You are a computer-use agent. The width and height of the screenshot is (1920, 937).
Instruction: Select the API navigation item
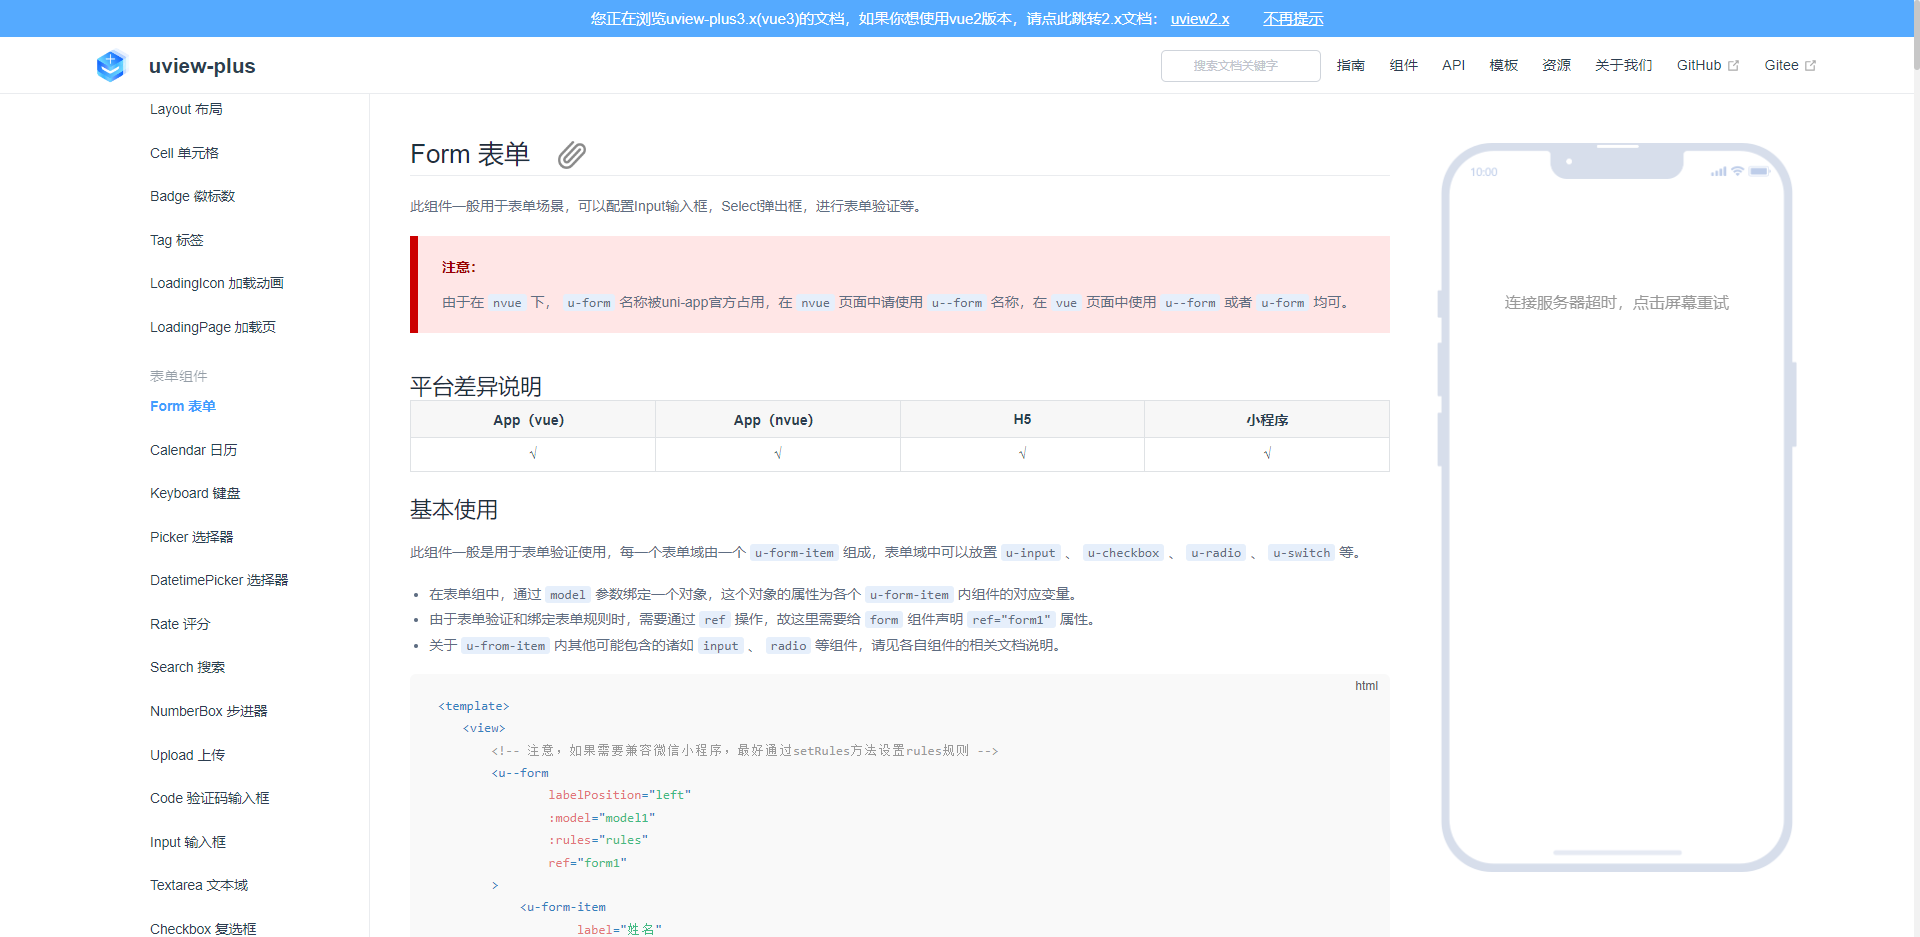pyautogui.click(x=1453, y=65)
